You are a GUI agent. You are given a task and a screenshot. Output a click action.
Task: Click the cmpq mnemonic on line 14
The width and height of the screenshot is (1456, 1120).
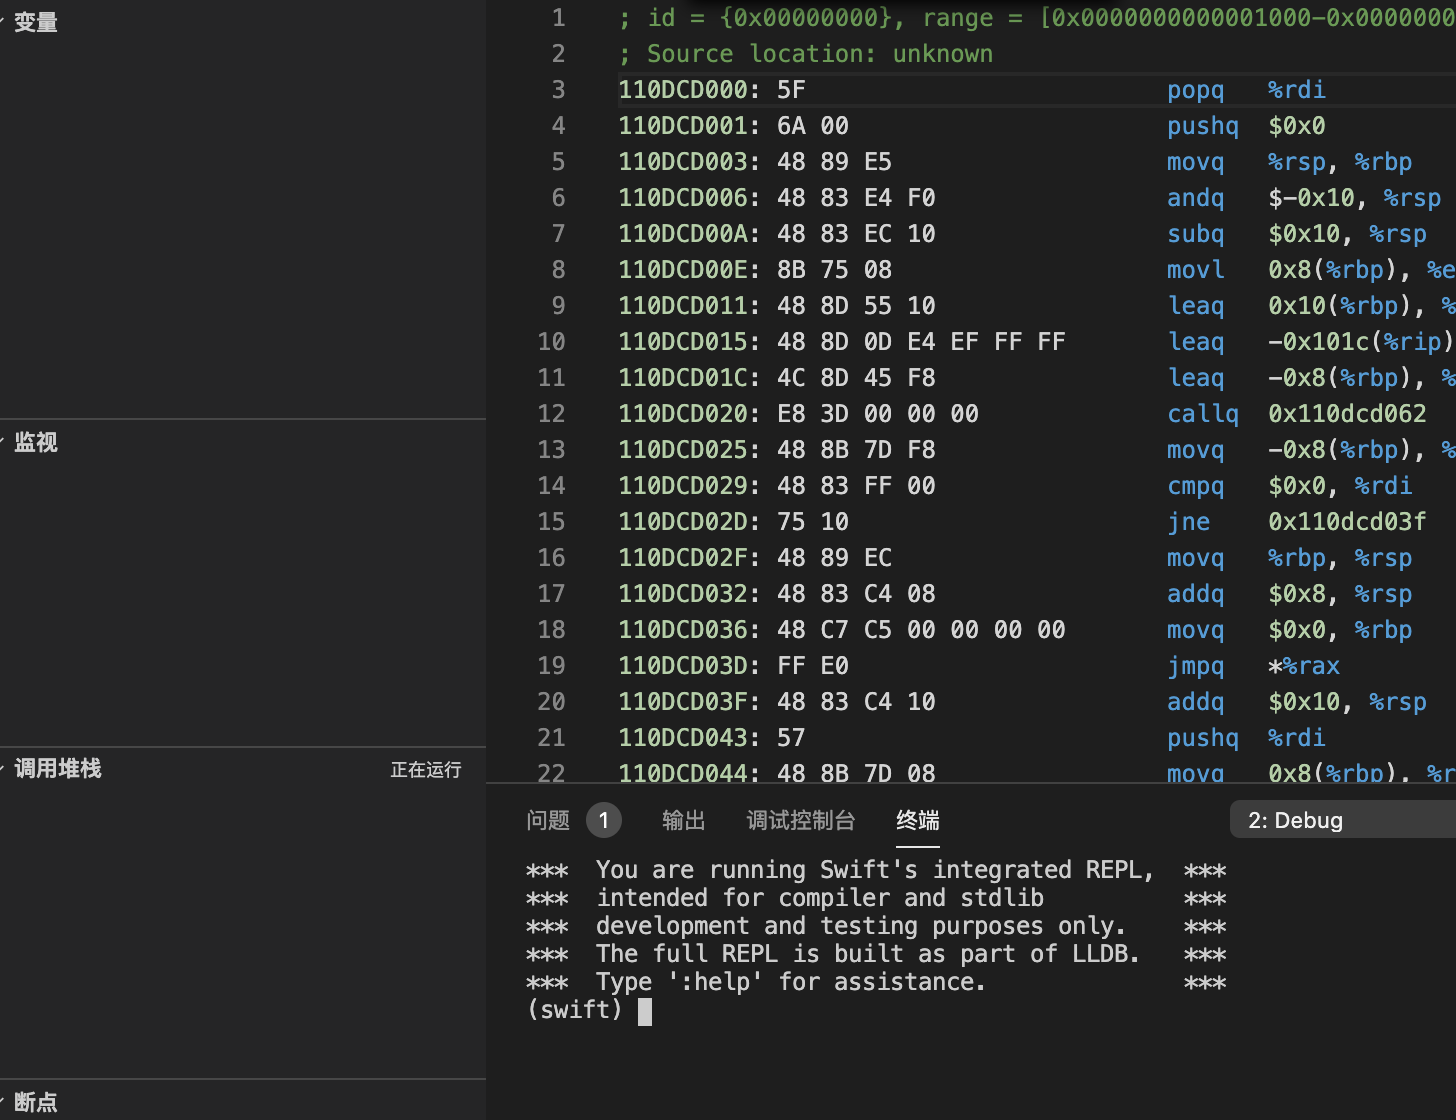pos(1195,485)
